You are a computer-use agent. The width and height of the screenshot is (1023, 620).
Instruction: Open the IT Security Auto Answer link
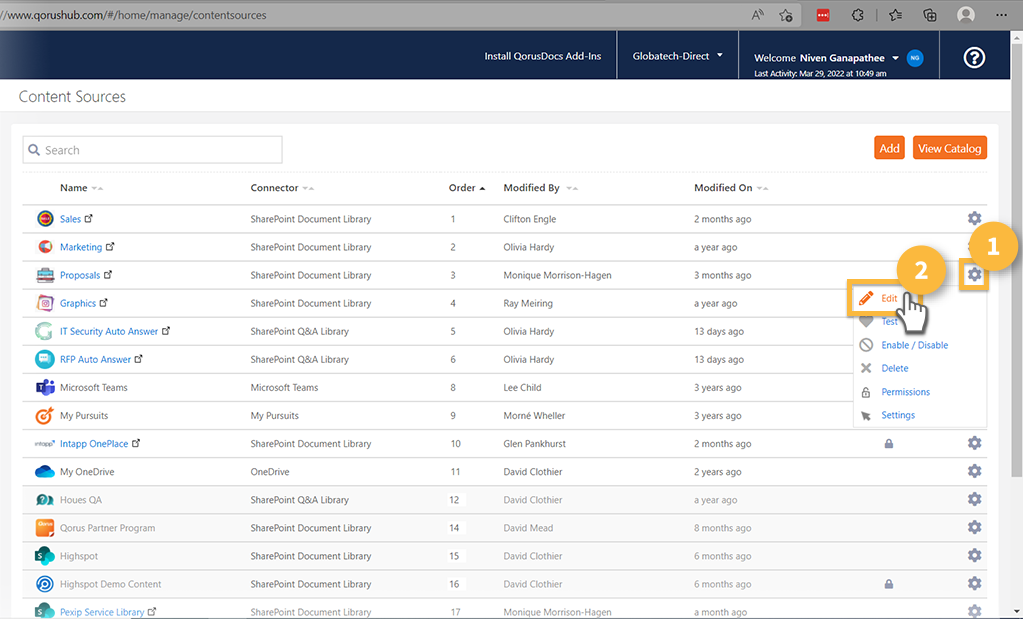pos(109,332)
